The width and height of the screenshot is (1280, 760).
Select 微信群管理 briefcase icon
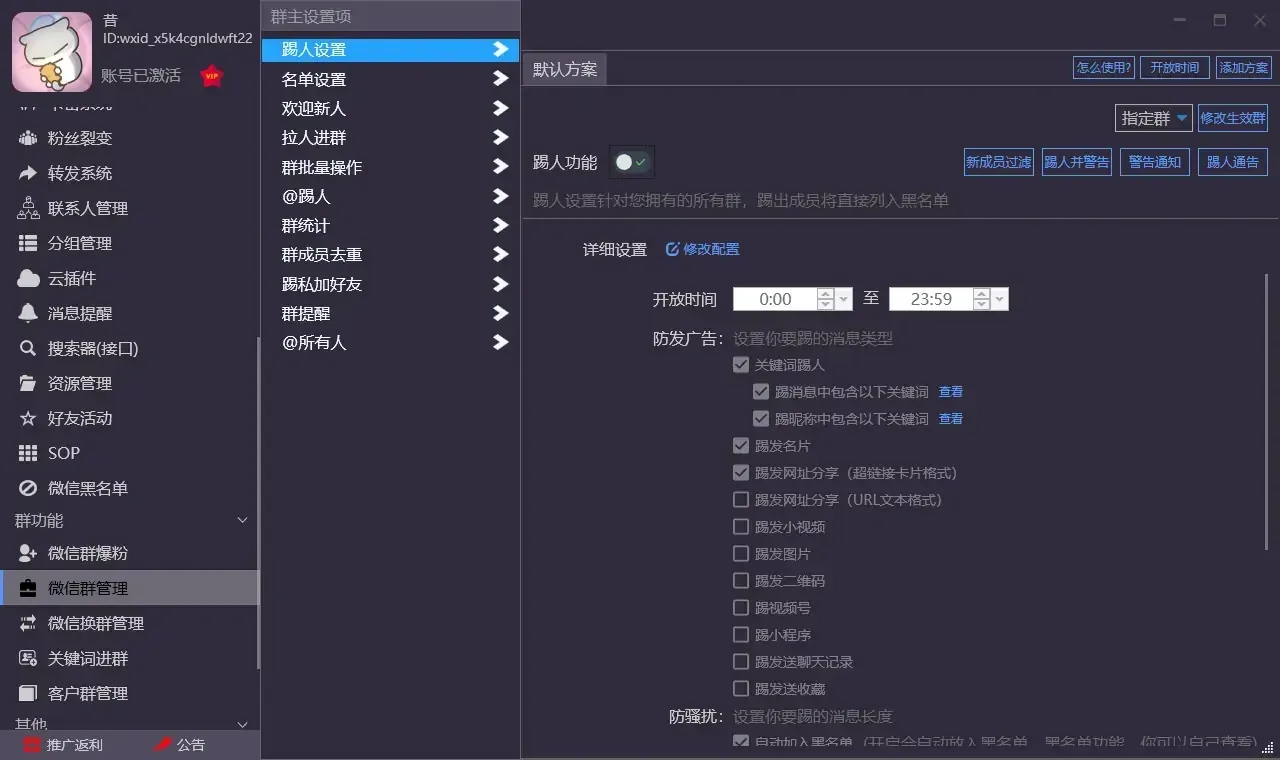tap(28, 588)
